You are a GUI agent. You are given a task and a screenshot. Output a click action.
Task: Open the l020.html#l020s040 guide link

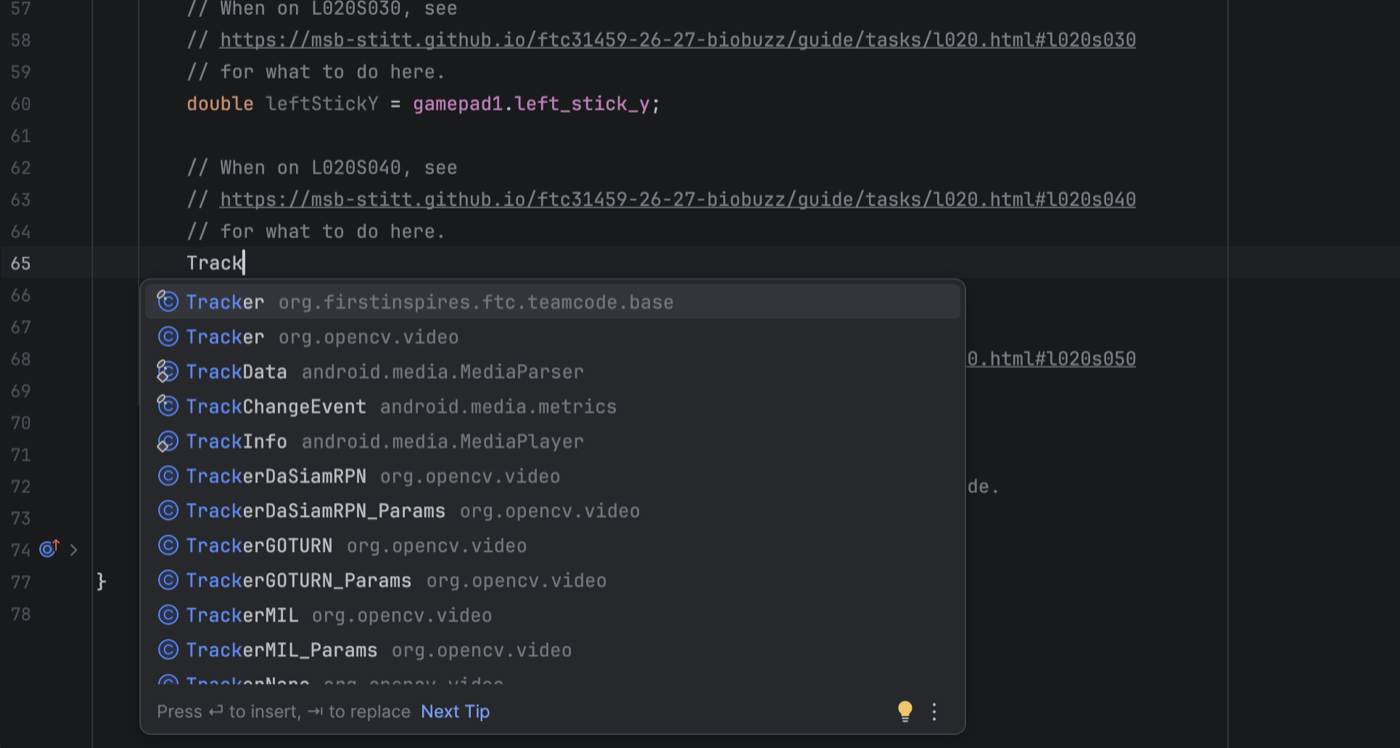[678, 200]
